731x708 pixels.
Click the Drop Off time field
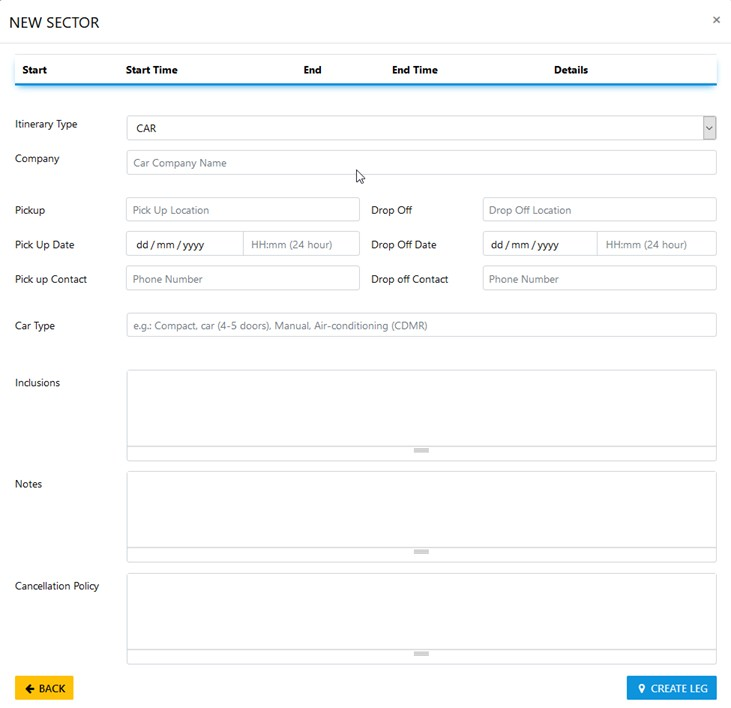pos(656,244)
